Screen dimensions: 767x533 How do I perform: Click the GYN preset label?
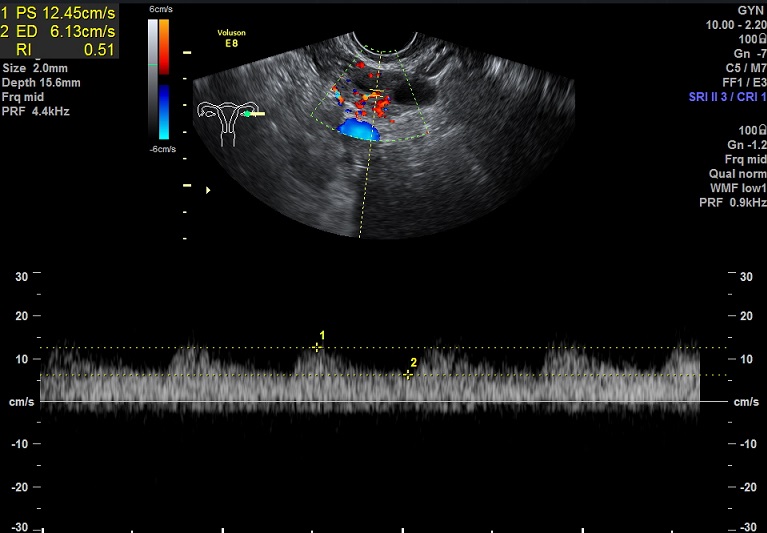click(x=750, y=9)
